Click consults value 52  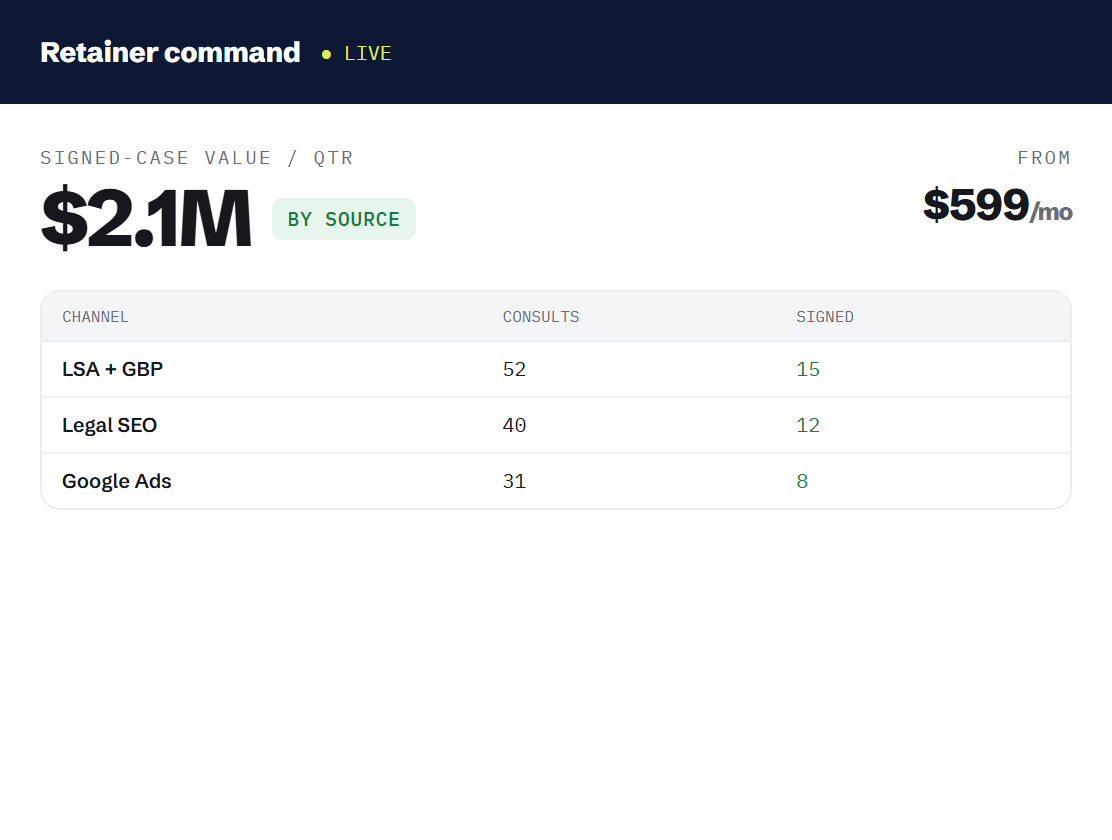point(514,370)
